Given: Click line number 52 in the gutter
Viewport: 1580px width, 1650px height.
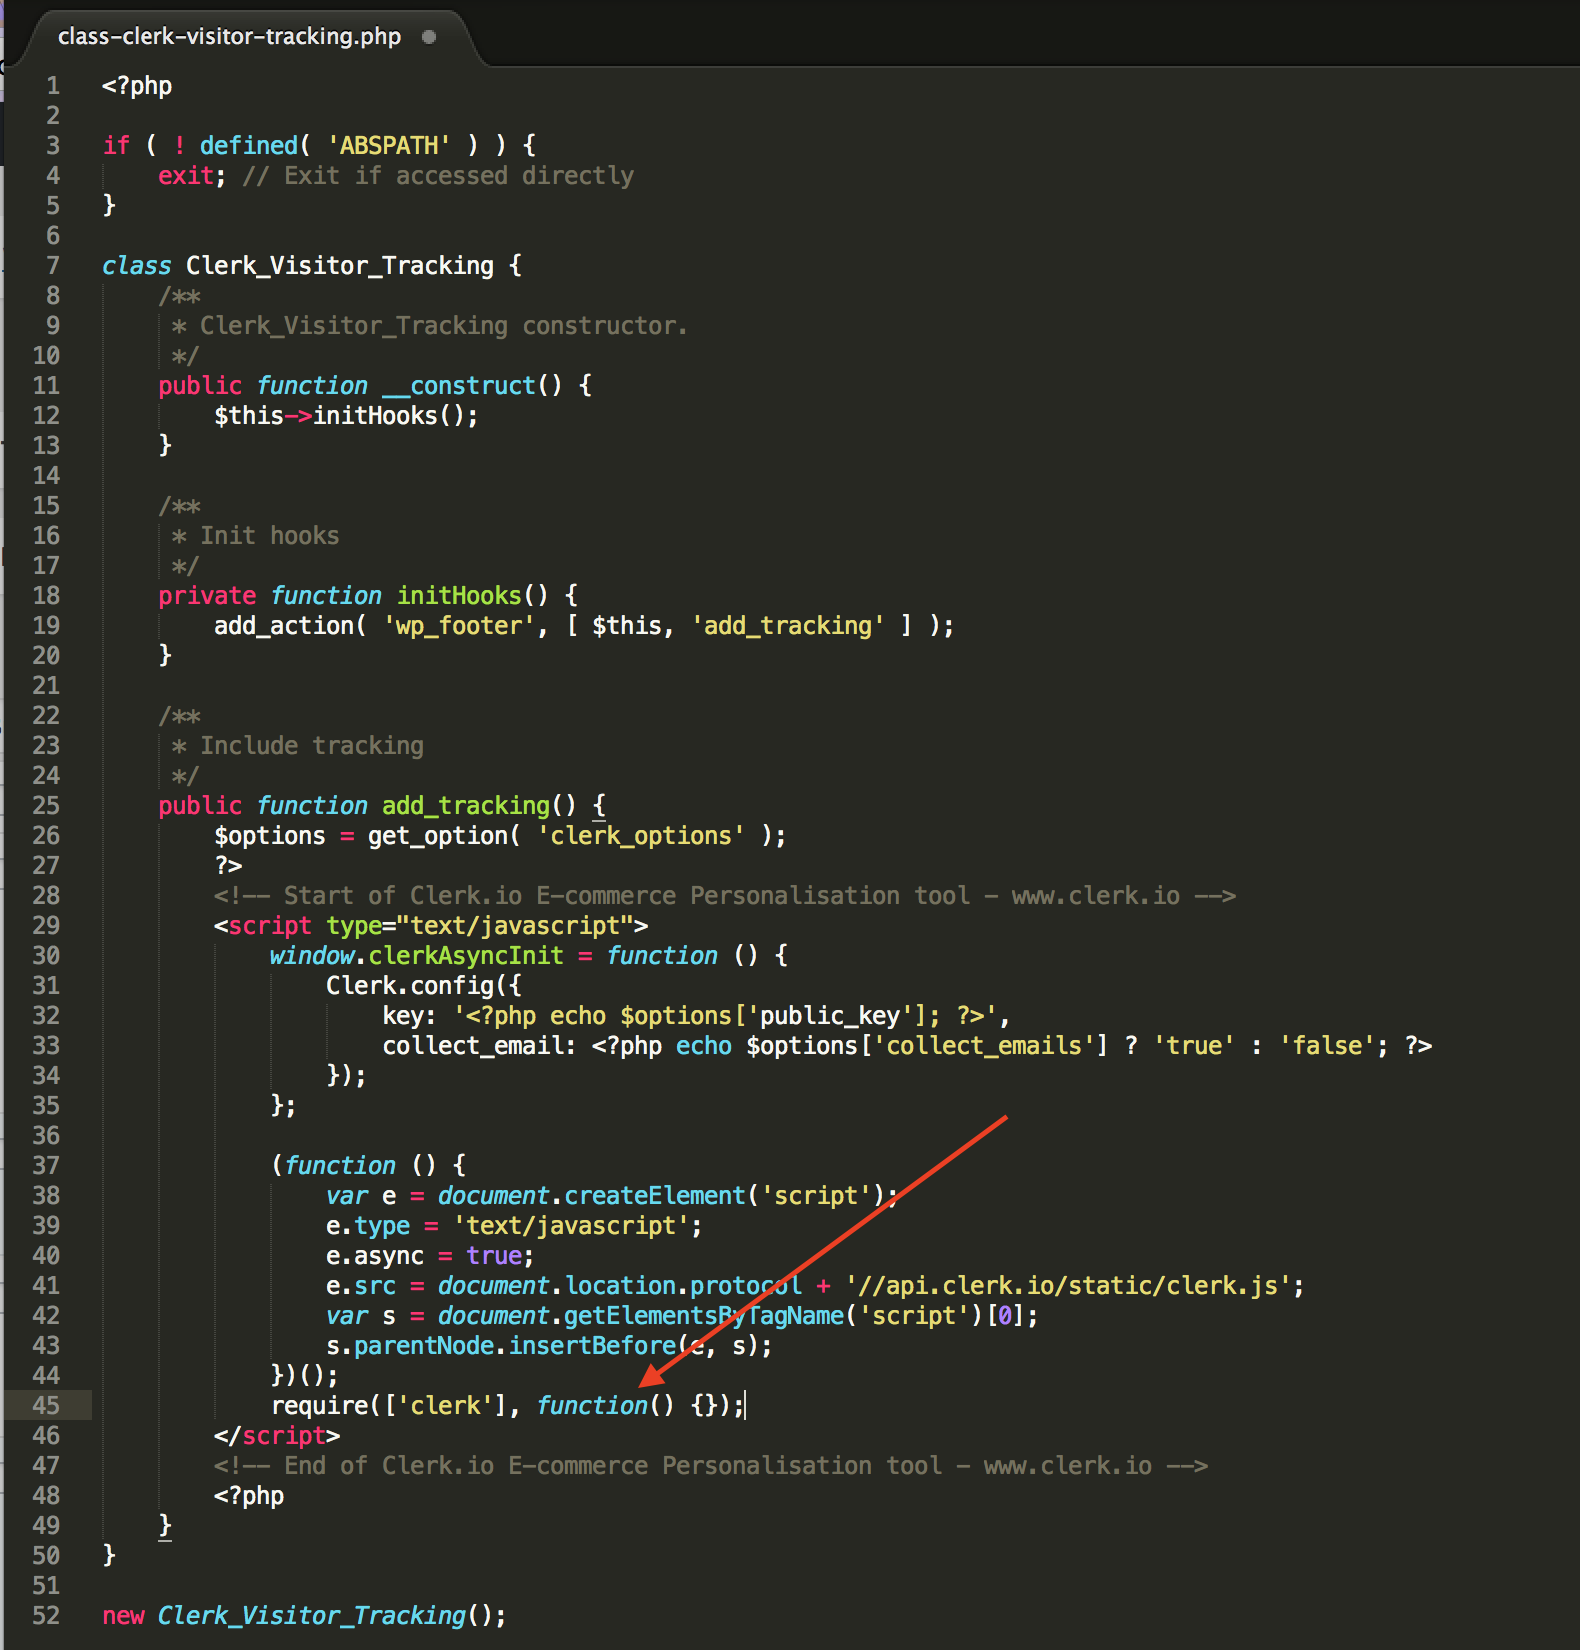Looking at the screenshot, I should [x=46, y=1615].
